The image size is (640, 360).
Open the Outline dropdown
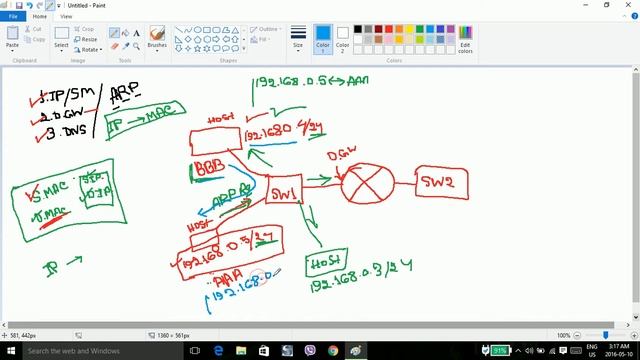pos(266,29)
